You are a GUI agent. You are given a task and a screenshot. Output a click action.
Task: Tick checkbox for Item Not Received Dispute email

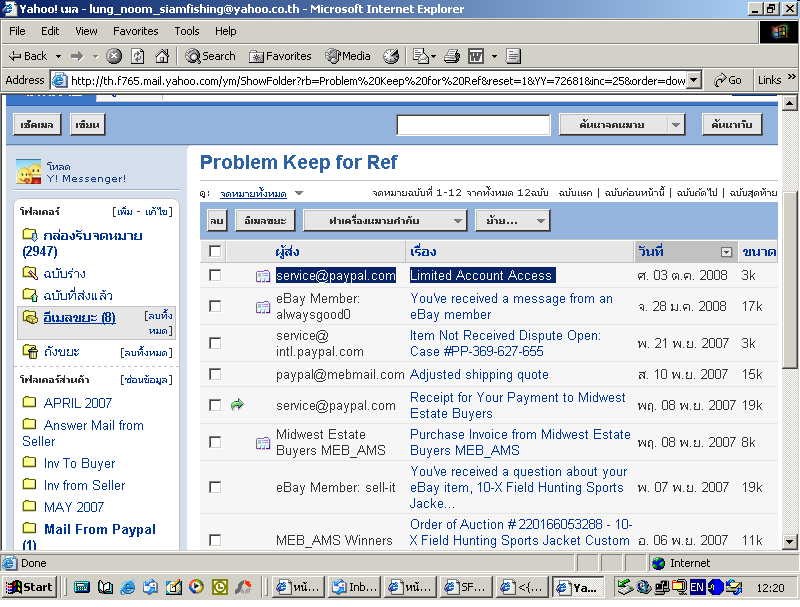pos(215,343)
